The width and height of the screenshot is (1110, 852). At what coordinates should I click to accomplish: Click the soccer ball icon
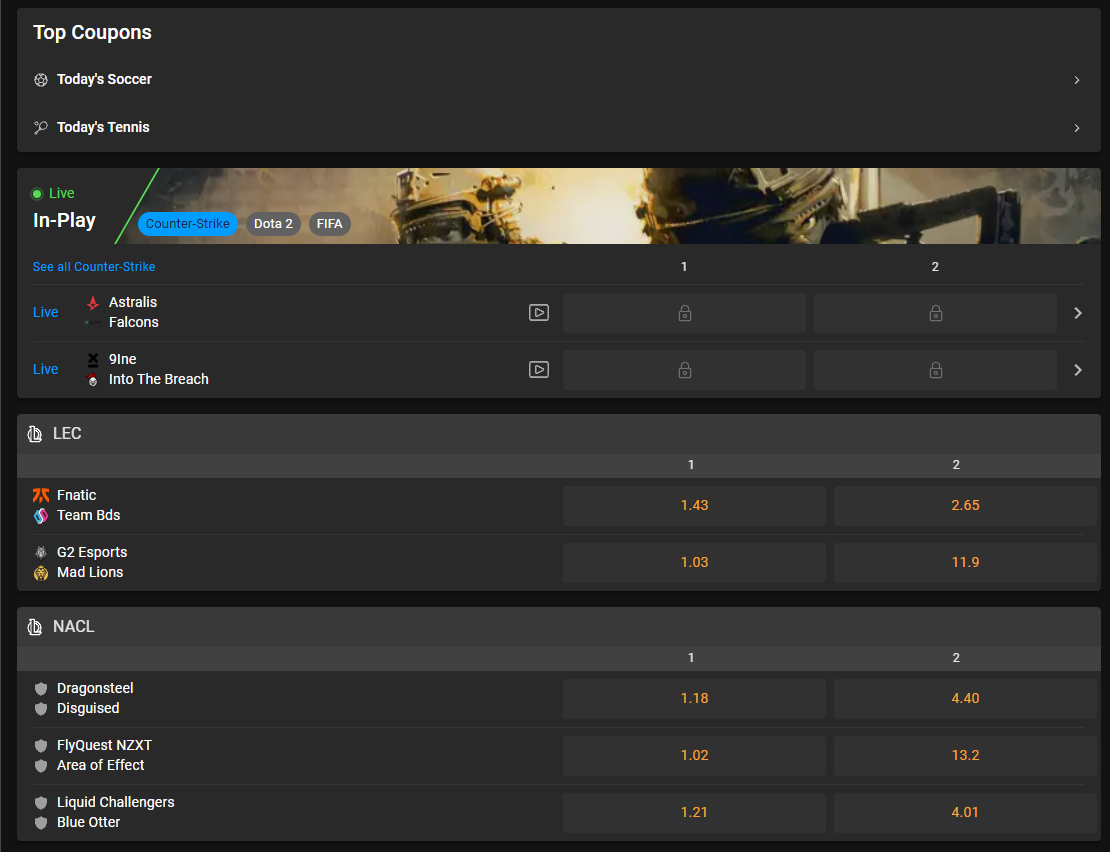[x=41, y=80]
